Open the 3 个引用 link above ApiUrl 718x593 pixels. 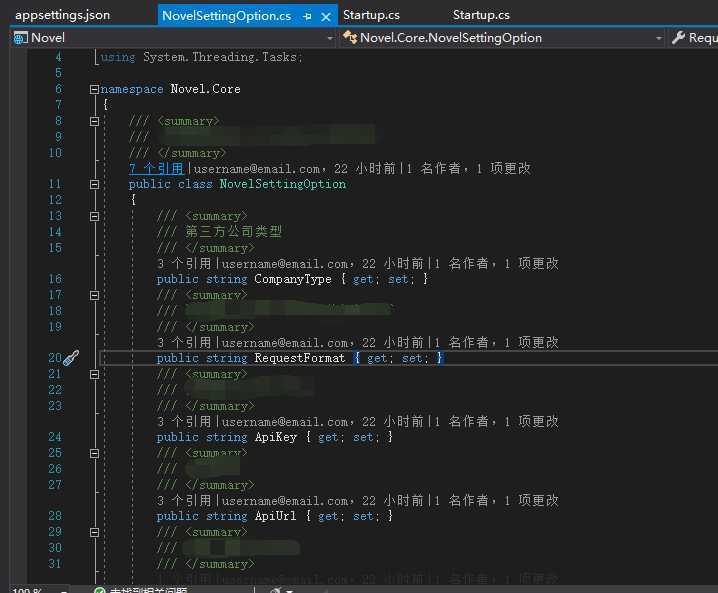[x=184, y=501]
